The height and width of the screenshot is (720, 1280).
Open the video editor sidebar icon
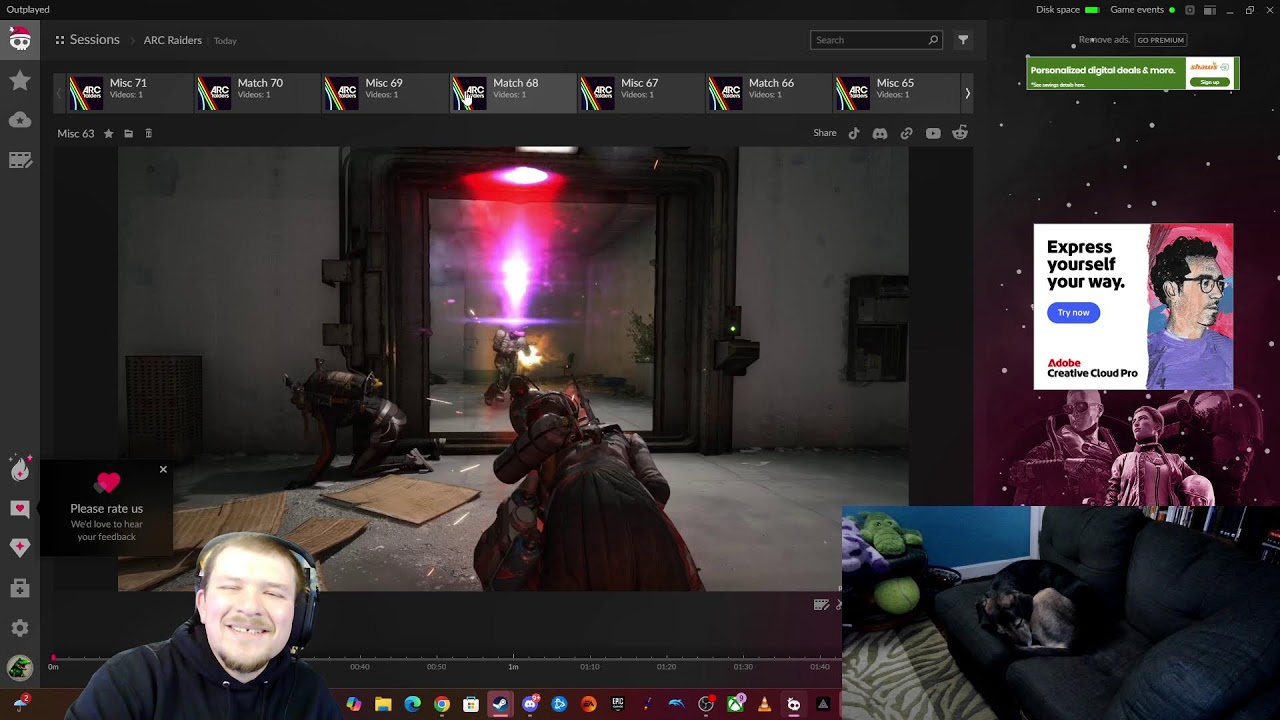pyautogui.click(x=19, y=160)
